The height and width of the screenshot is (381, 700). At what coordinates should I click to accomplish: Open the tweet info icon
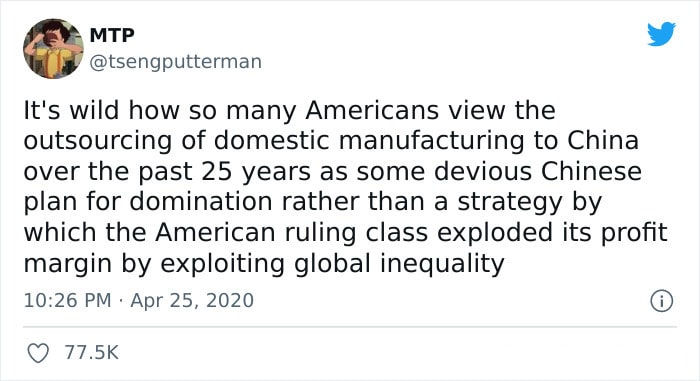[x=661, y=301]
